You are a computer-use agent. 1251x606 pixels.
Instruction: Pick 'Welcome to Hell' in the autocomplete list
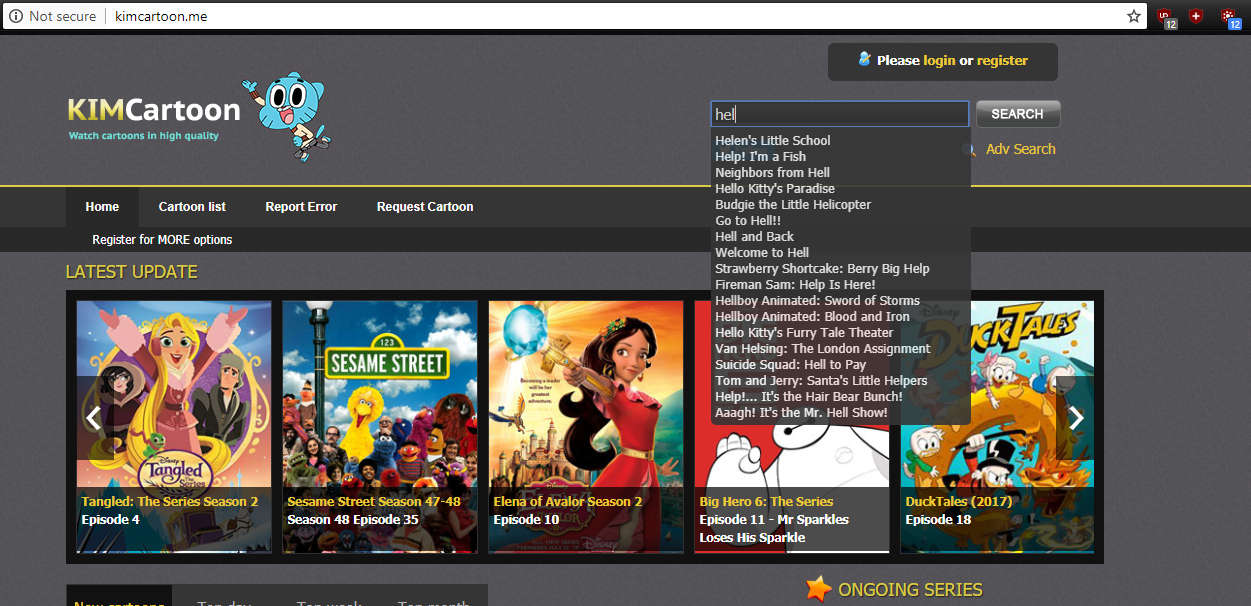pyautogui.click(x=762, y=252)
